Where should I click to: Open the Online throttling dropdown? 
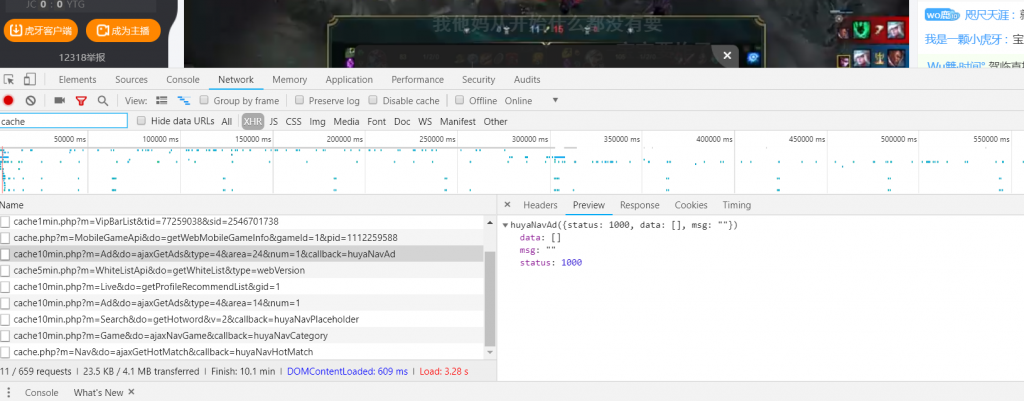pyautogui.click(x=555, y=101)
